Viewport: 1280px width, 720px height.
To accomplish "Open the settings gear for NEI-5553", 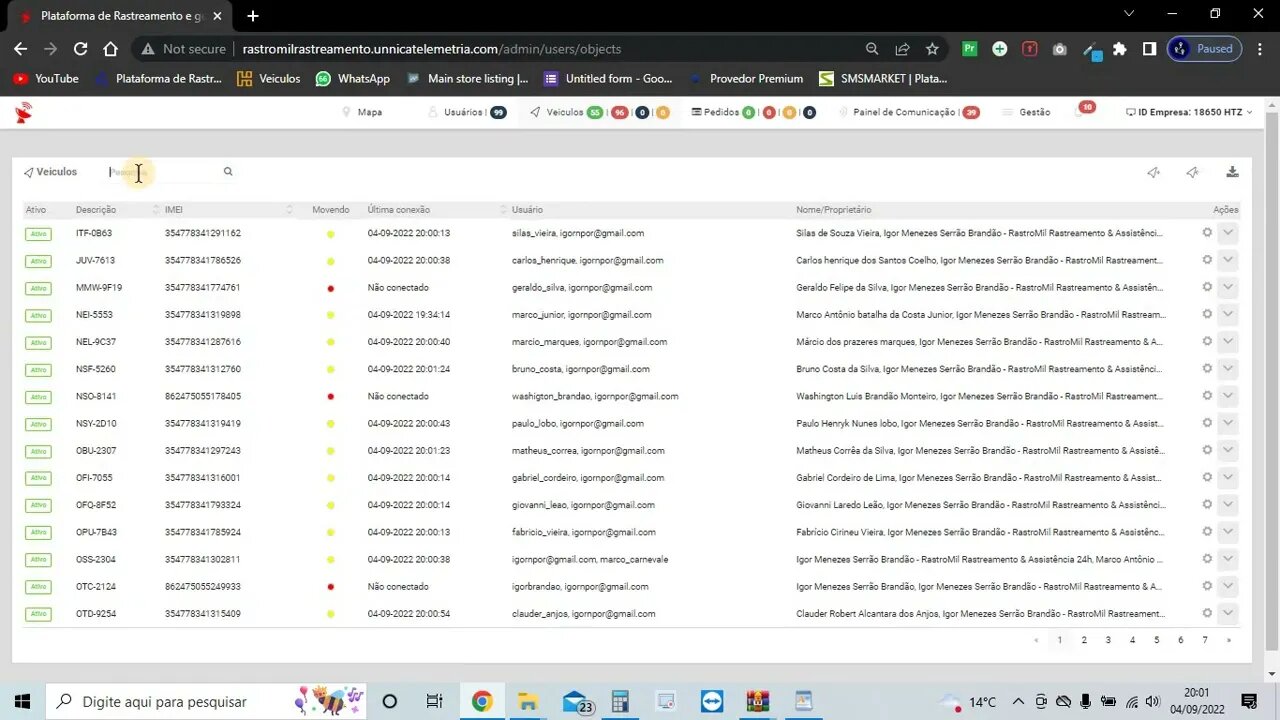I will [1207, 314].
